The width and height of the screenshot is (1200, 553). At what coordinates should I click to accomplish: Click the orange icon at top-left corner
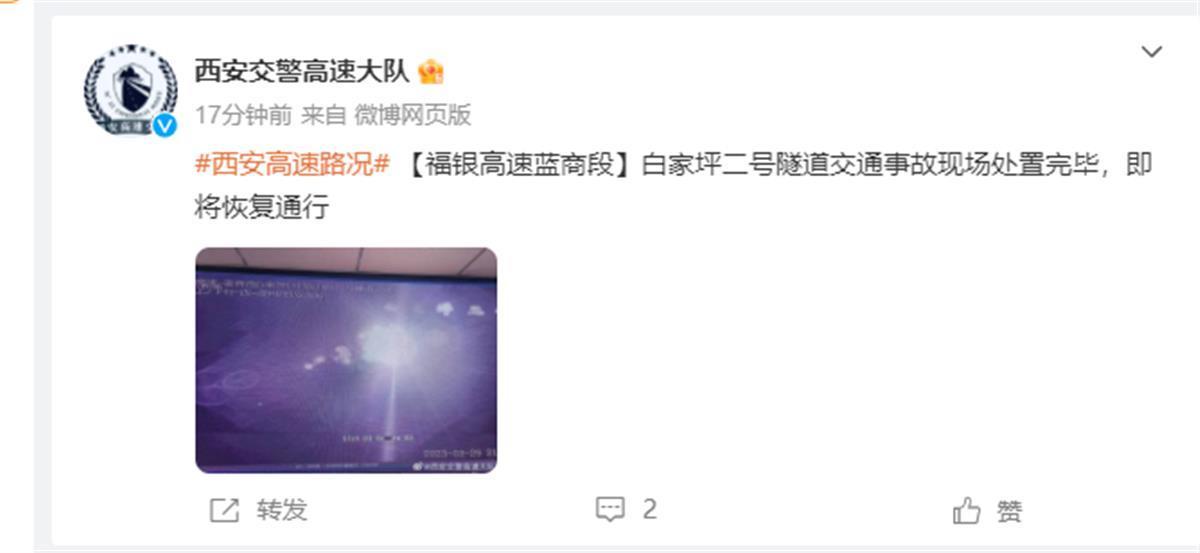[9, 3]
